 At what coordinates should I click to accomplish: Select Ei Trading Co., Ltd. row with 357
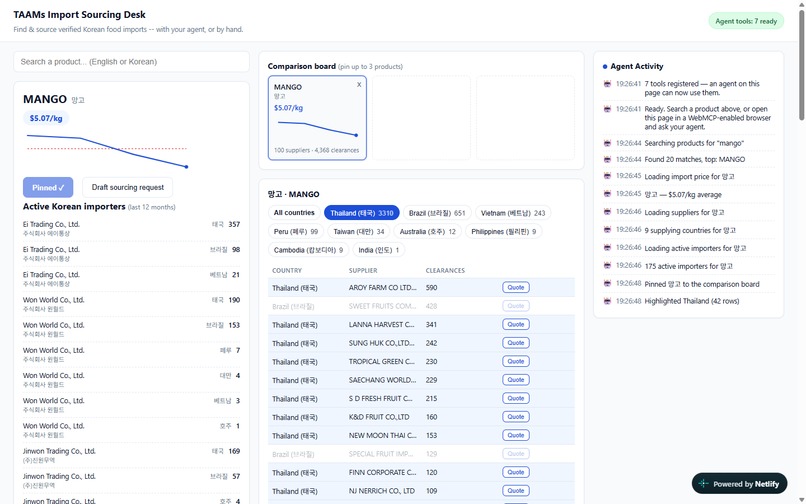132,228
